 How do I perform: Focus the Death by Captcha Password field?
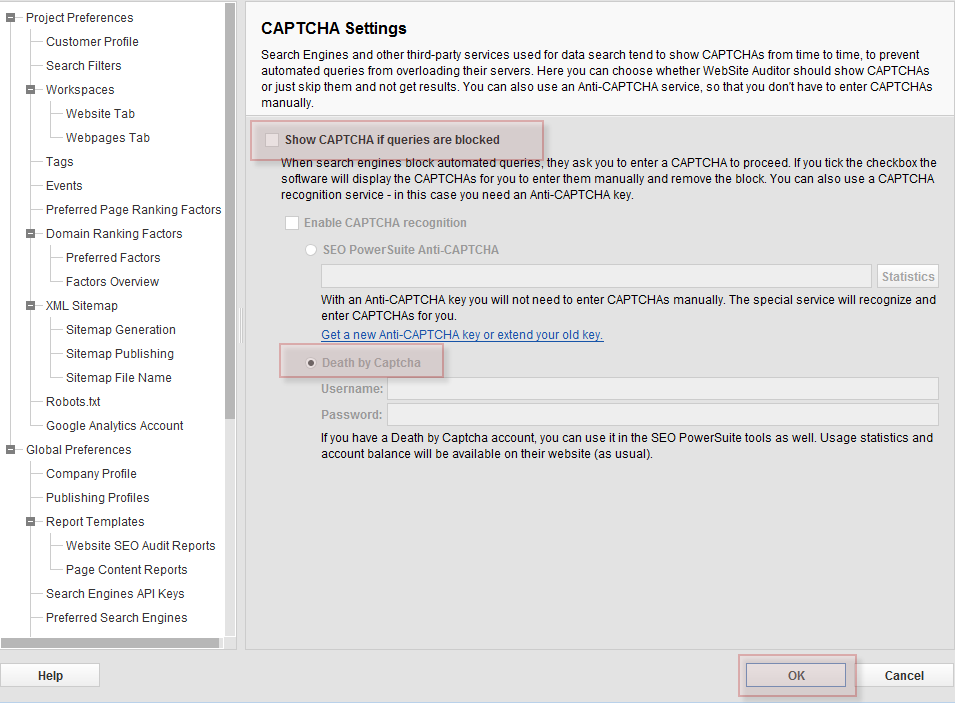pos(663,415)
